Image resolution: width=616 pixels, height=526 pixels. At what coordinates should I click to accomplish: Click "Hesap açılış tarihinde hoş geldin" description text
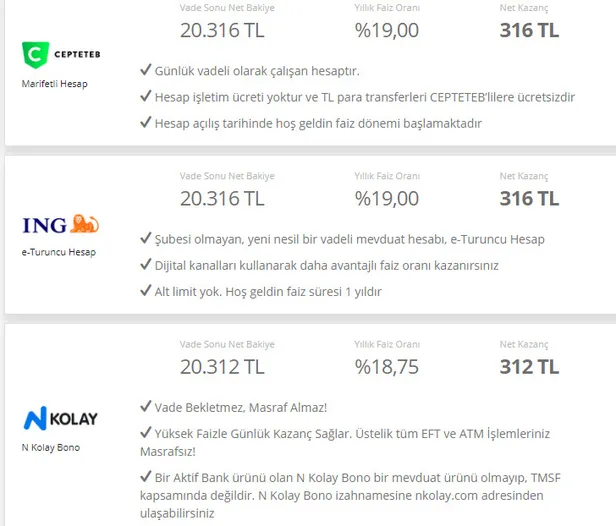[318, 123]
